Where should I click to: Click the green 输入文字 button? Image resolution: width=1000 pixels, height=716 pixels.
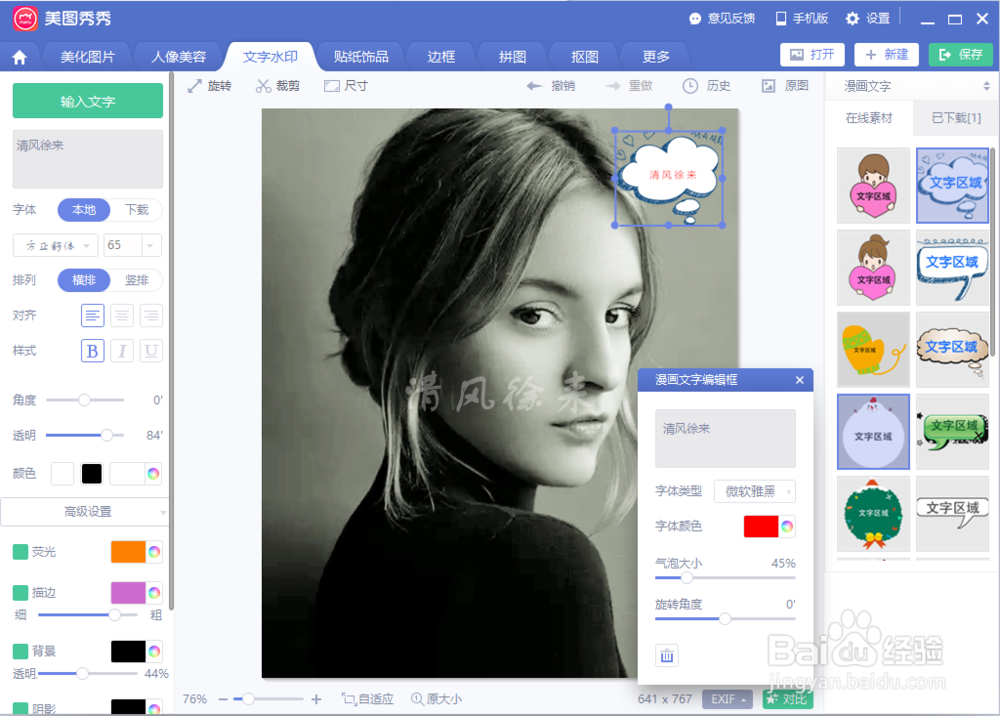pyautogui.click(x=87, y=101)
